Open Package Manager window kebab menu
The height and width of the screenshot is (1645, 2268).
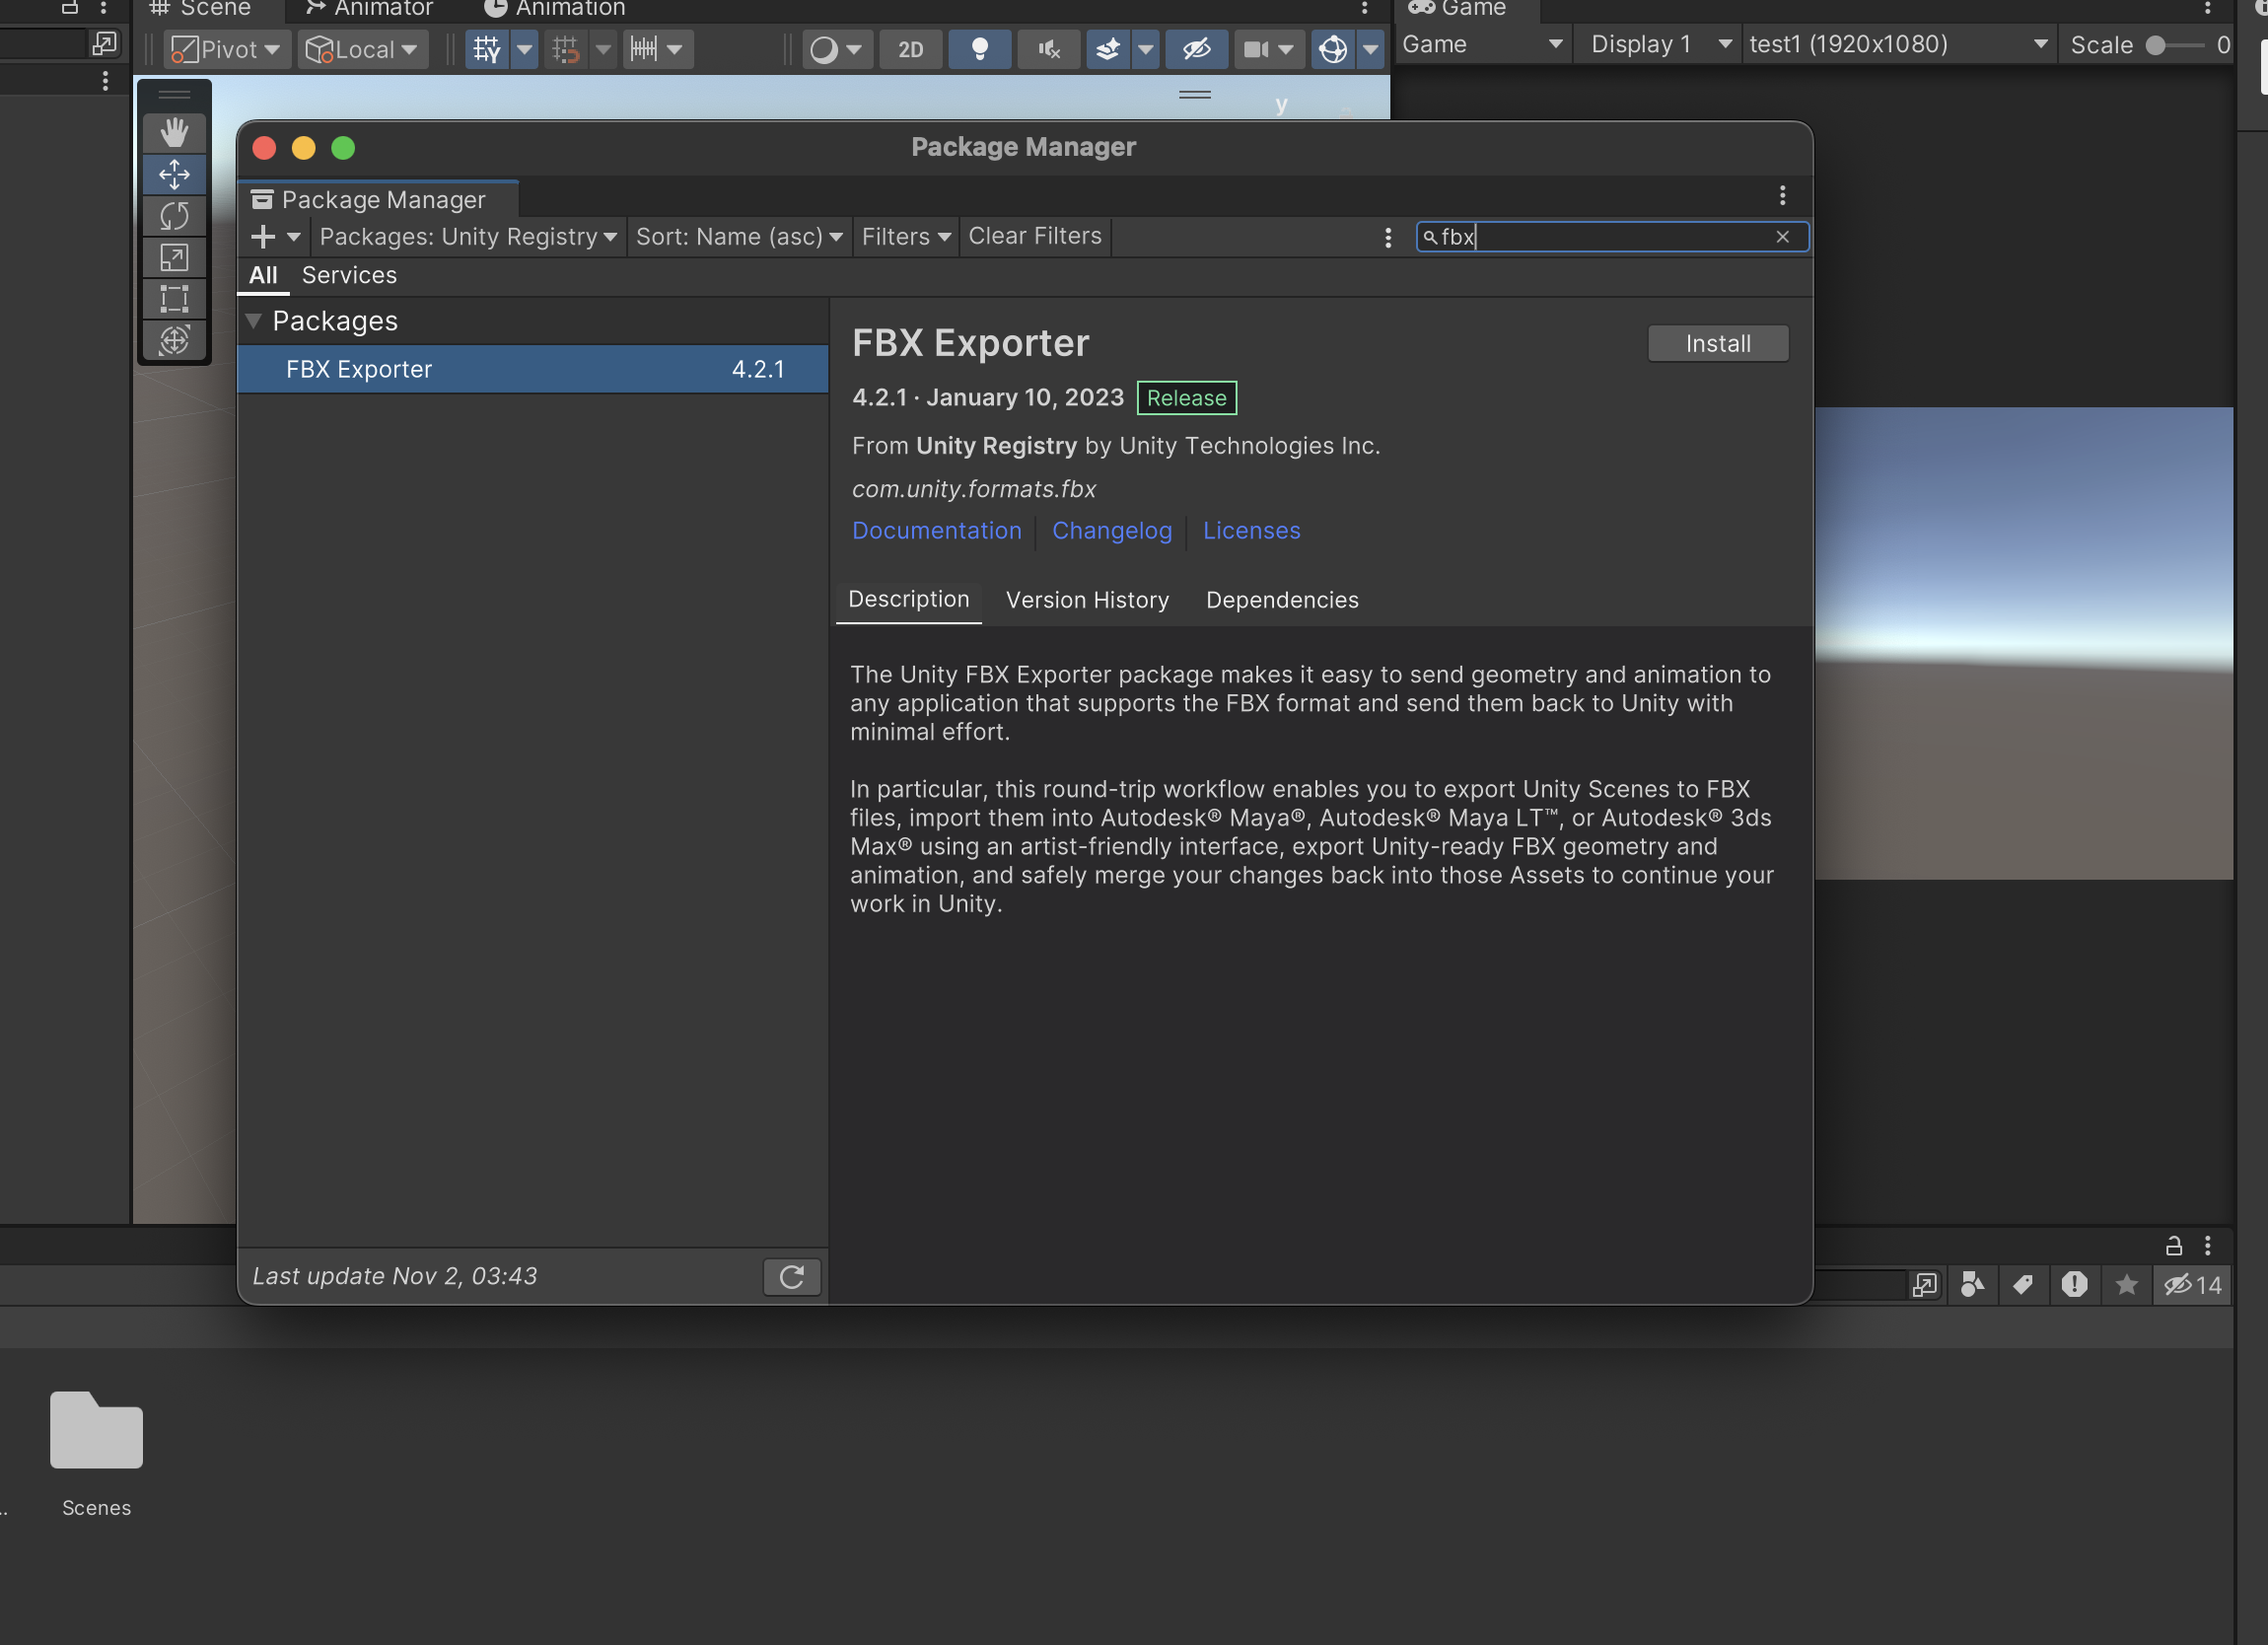[x=1782, y=195]
